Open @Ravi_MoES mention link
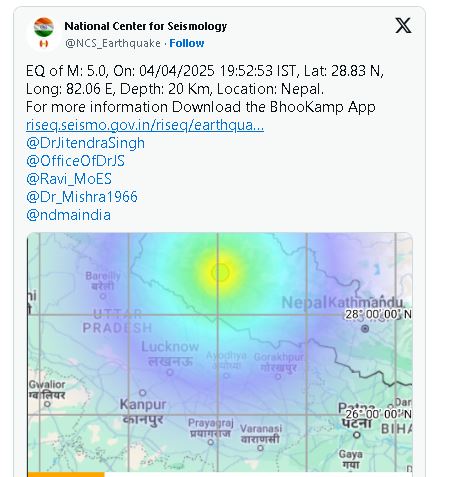Viewport: 449px width, 477px height. coord(69,179)
